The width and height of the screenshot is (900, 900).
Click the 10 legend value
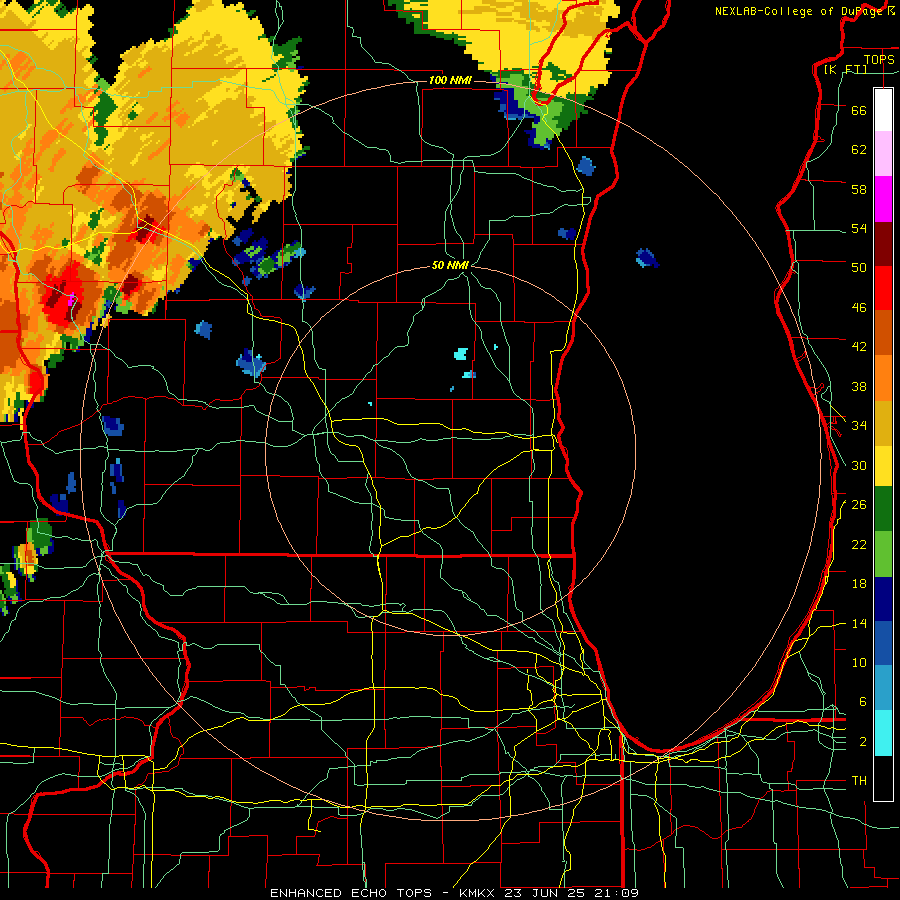(x=859, y=662)
